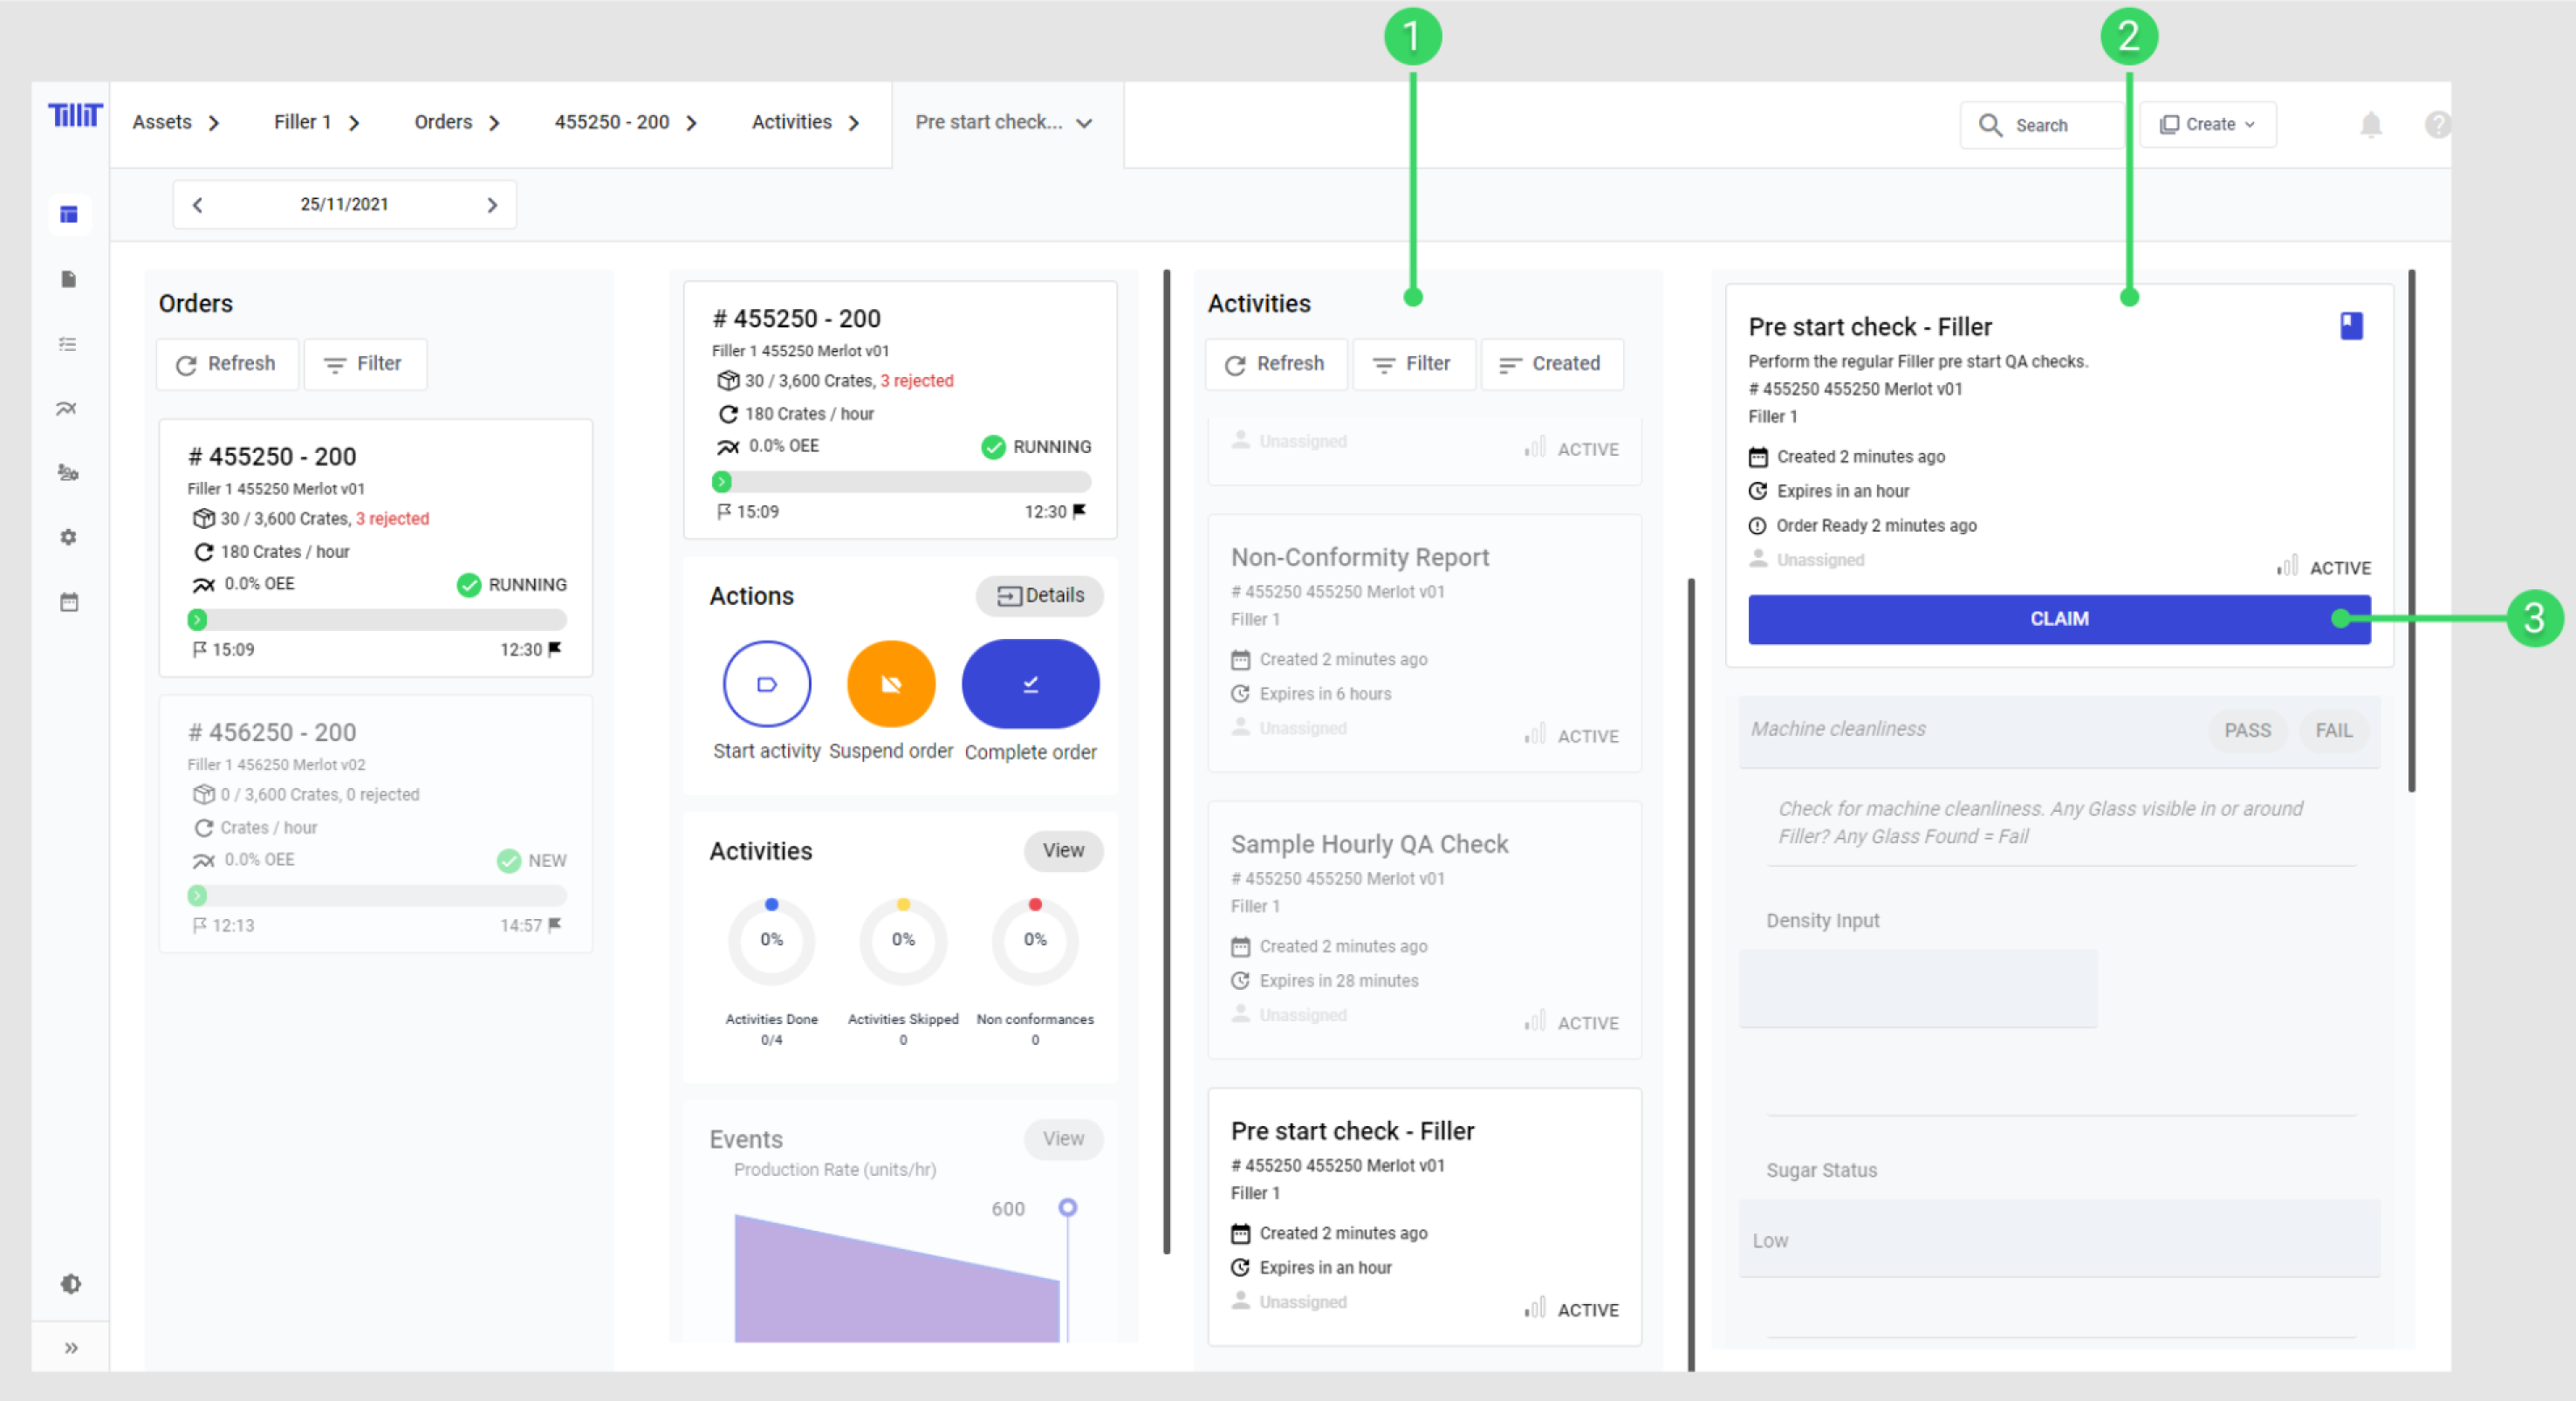Toggle Created sort in Activities panel
Screen dimensions: 2576x1401
tap(1551, 364)
